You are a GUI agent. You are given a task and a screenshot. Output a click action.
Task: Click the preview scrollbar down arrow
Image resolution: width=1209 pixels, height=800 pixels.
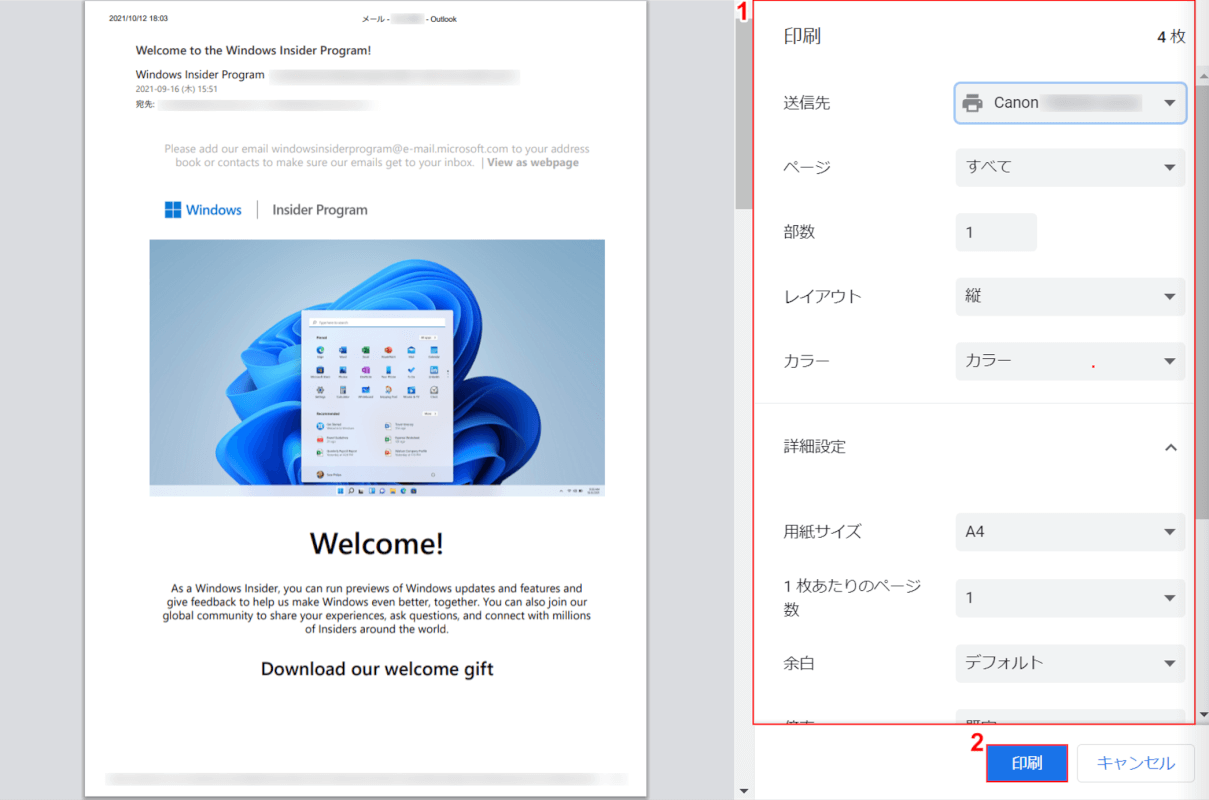click(x=743, y=791)
